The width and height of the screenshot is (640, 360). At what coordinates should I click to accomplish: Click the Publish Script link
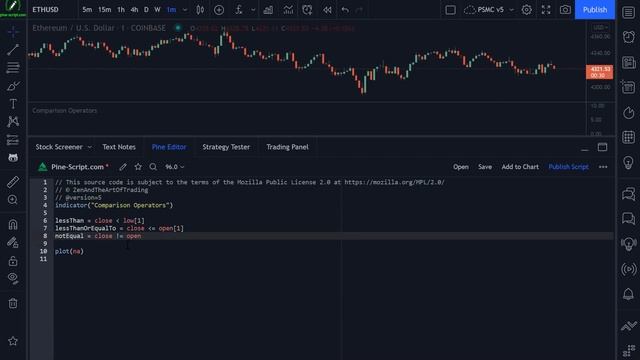click(x=568, y=167)
